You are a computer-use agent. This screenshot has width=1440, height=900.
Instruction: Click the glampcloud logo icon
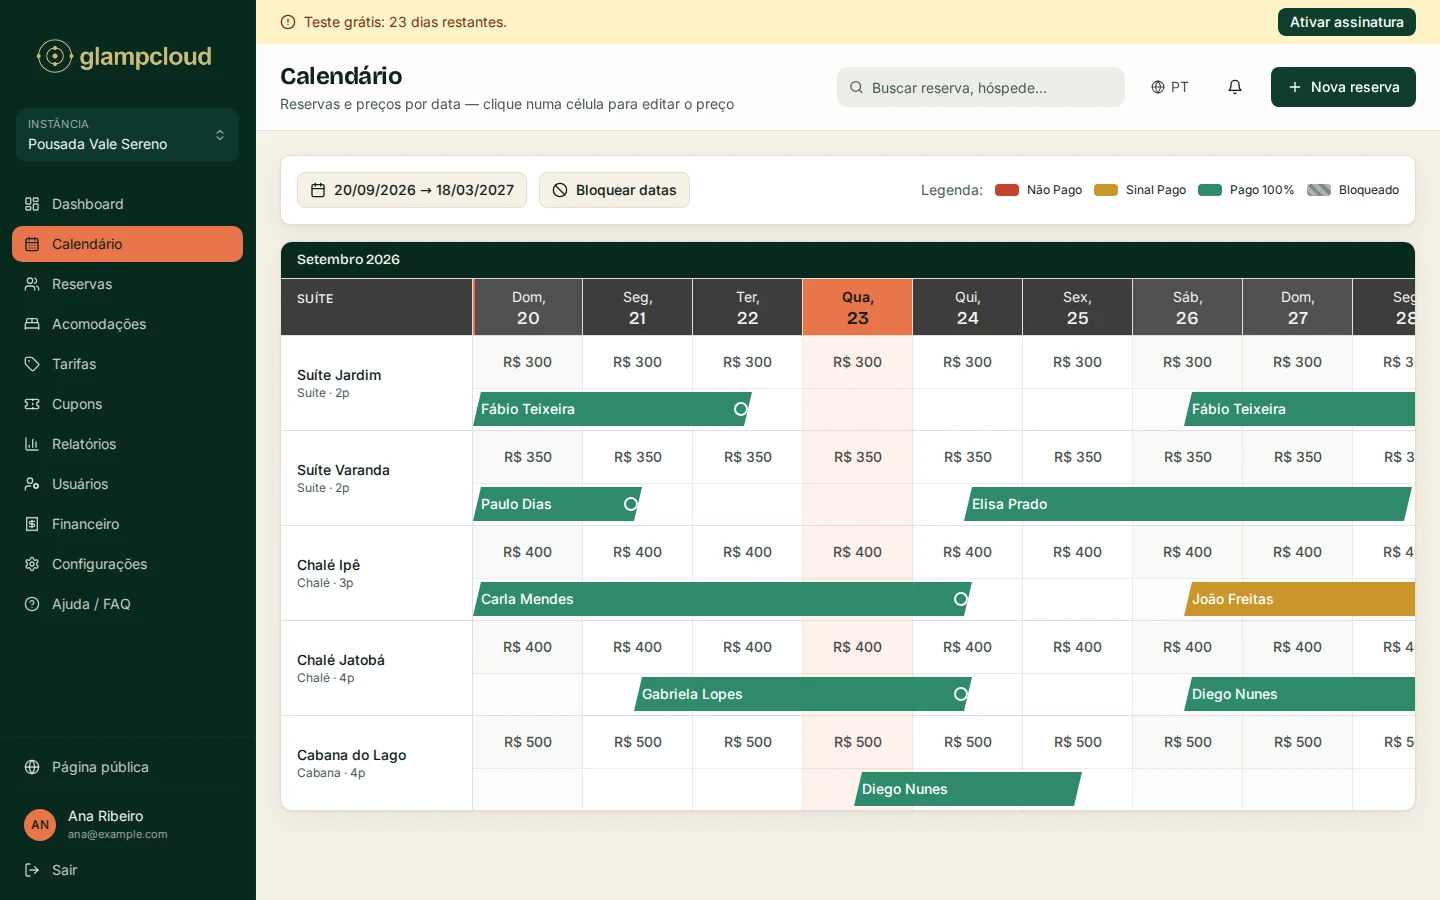(x=55, y=56)
